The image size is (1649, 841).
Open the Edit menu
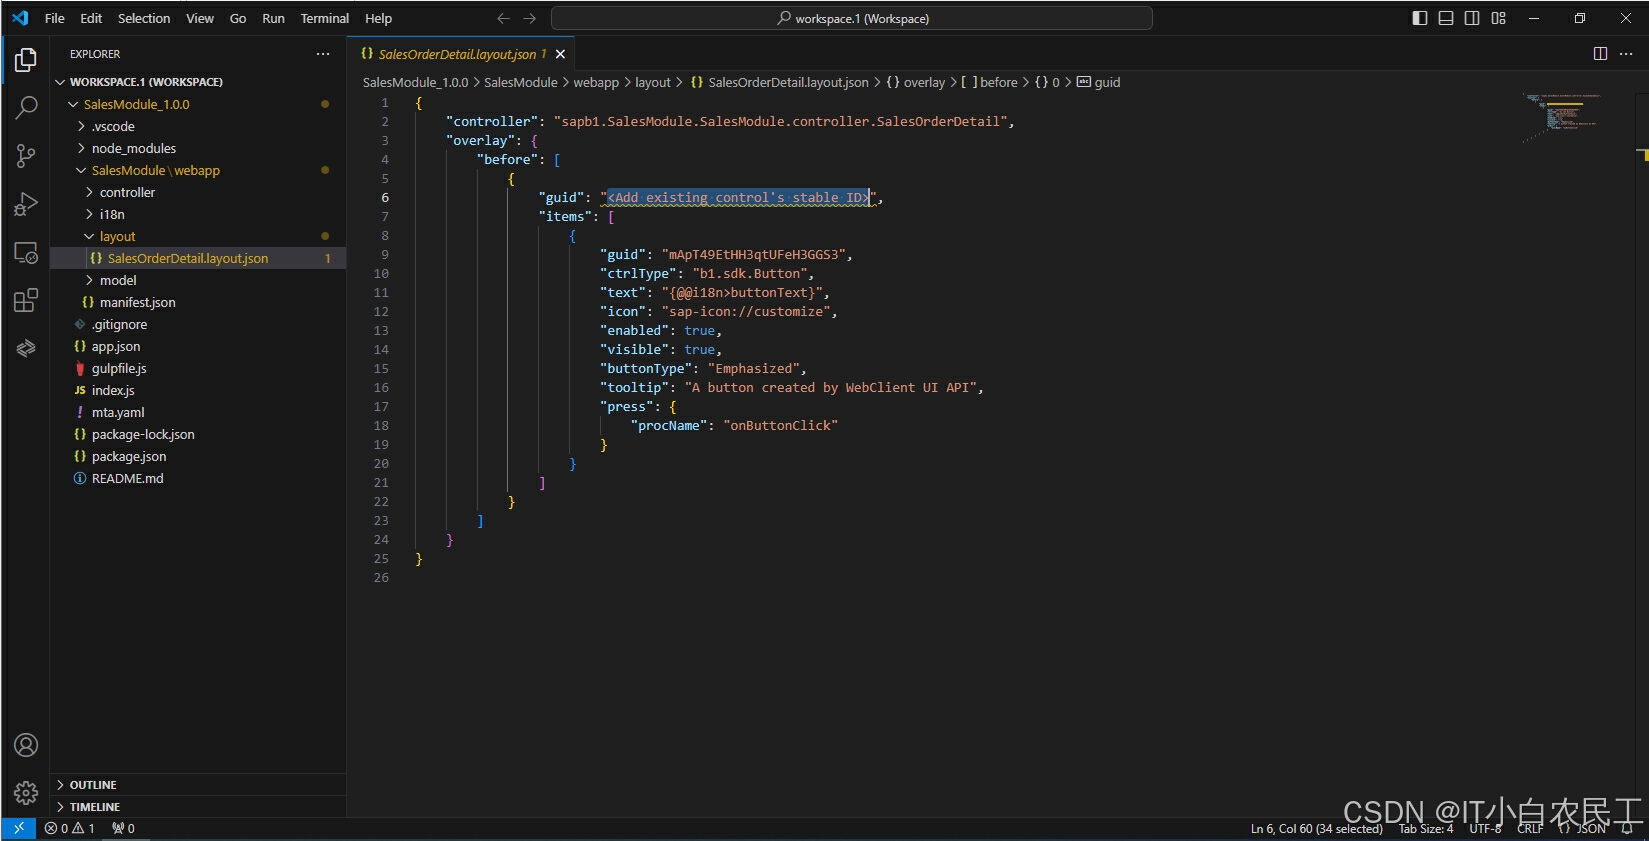coord(91,18)
